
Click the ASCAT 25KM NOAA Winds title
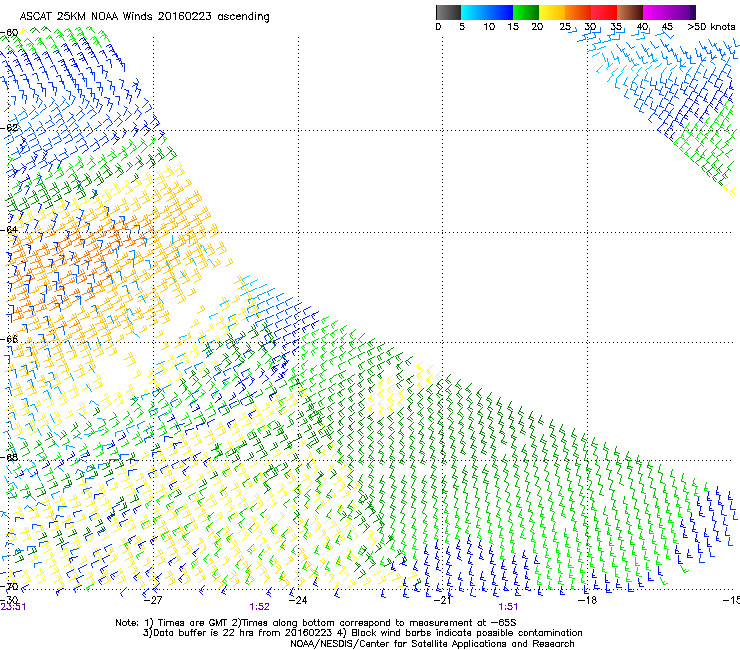pyautogui.click(x=144, y=17)
